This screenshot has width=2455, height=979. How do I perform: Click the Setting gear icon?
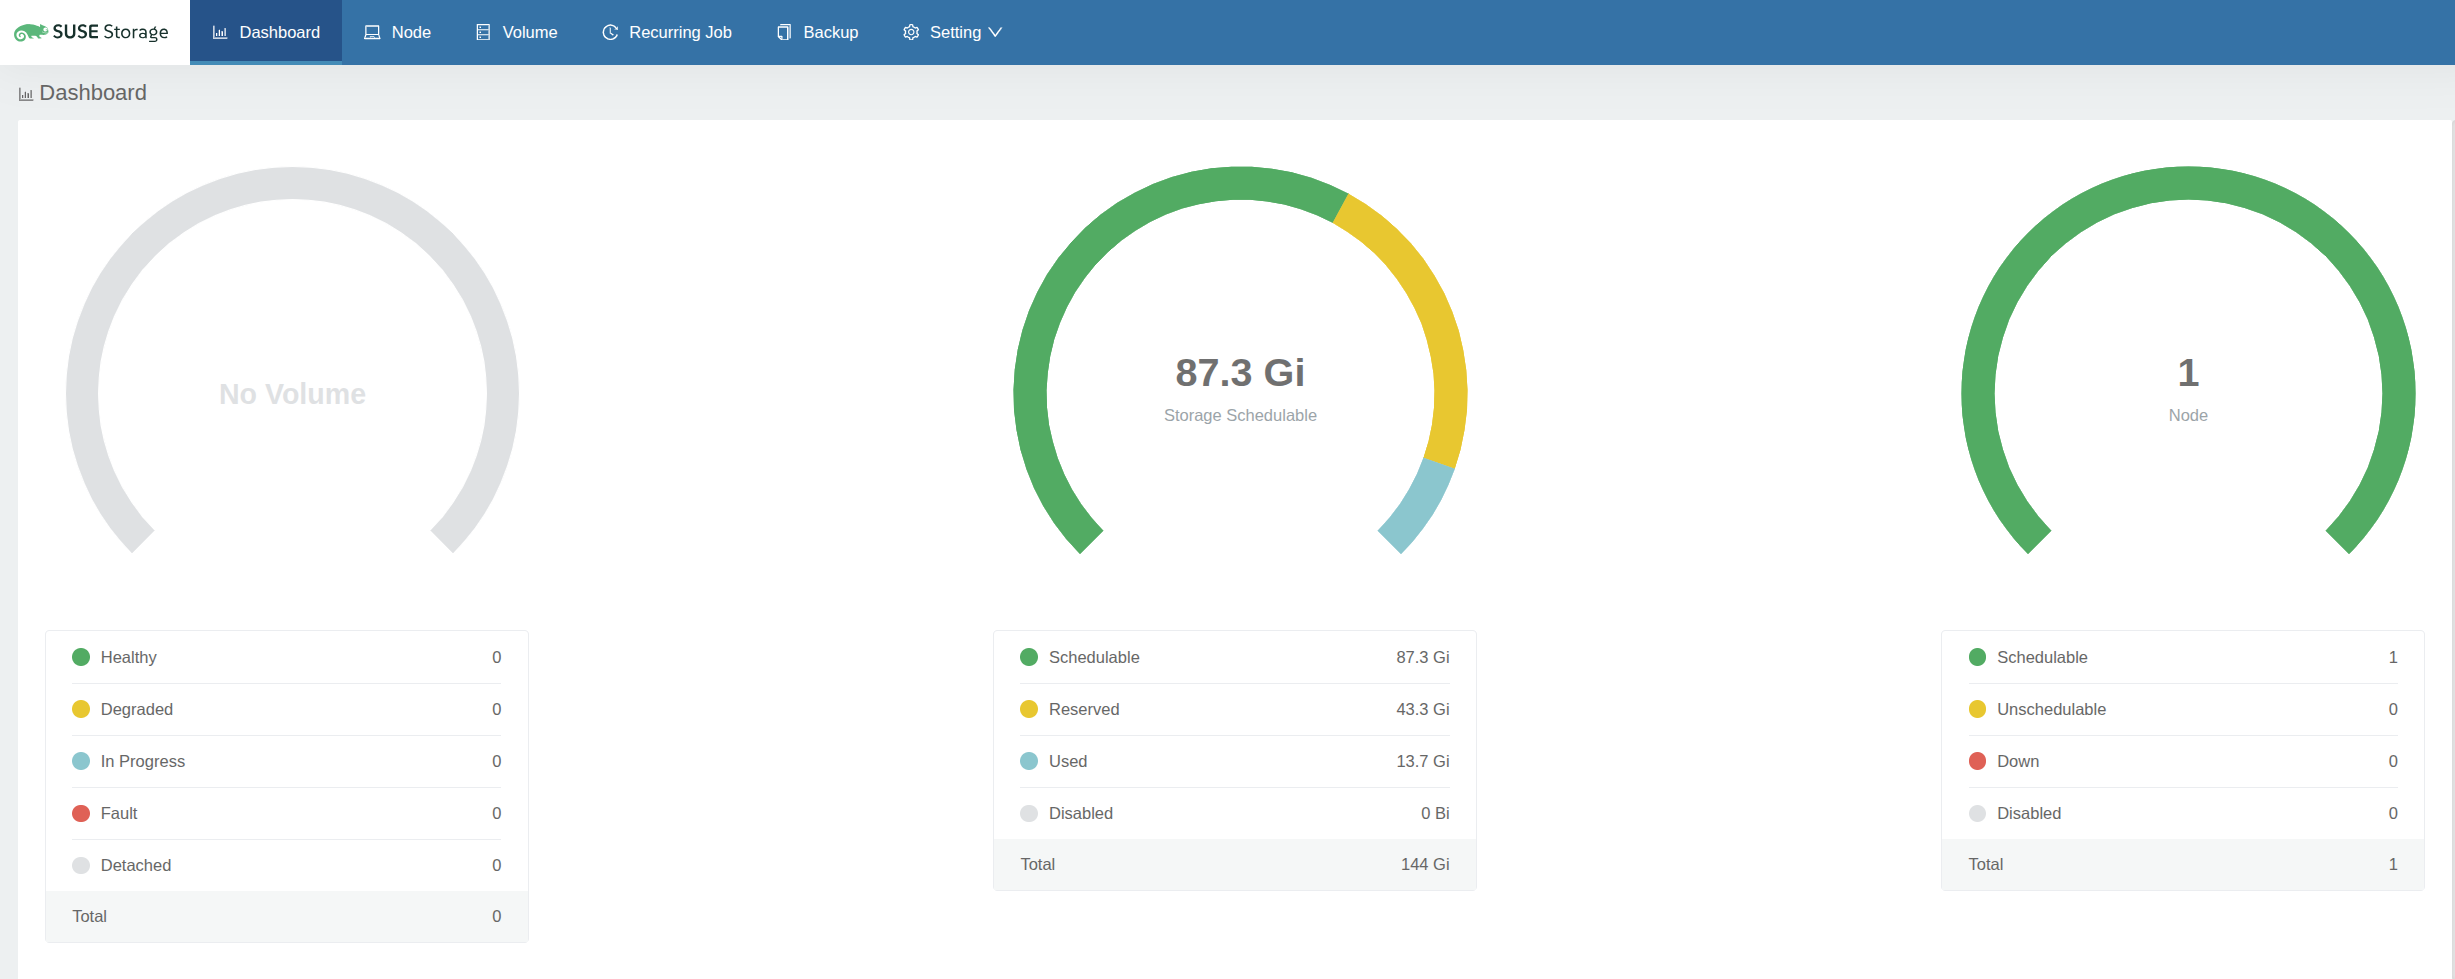click(911, 32)
